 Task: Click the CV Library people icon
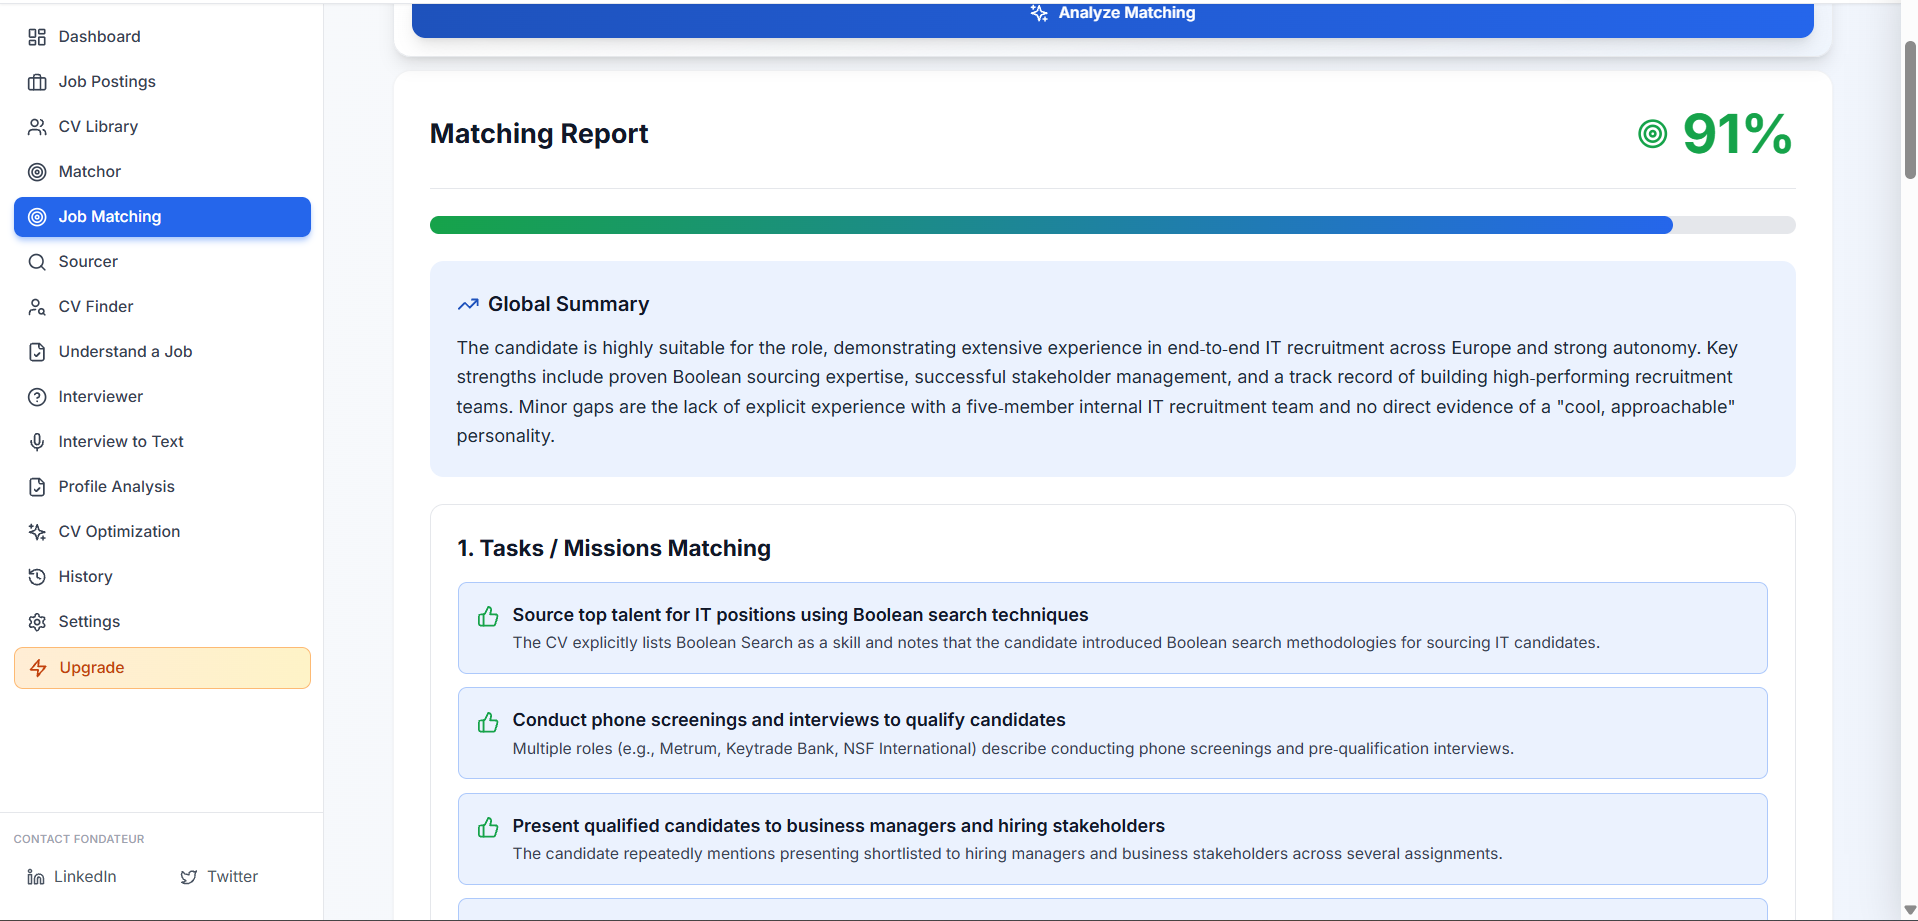(37, 127)
